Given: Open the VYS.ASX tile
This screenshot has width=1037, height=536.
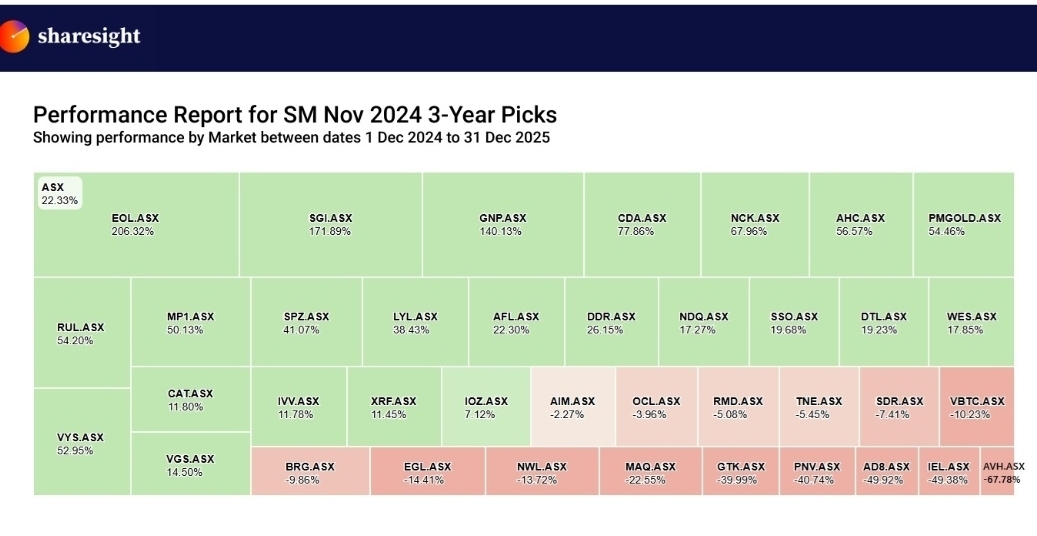Looking at the screenshot, I should 81,443.
